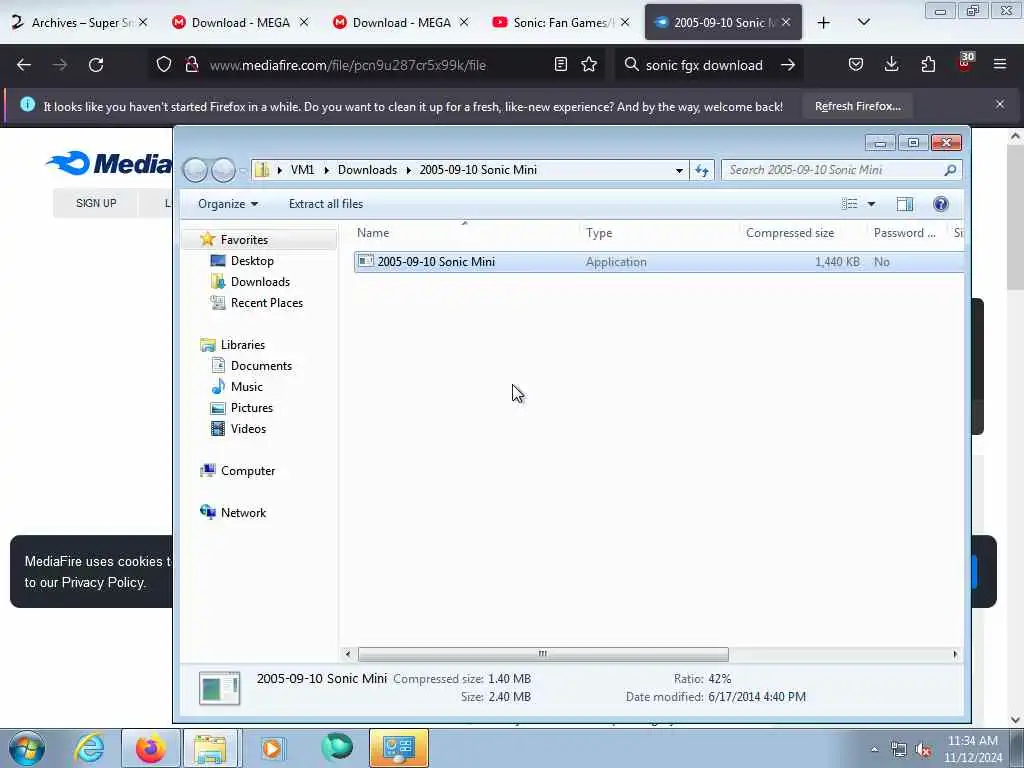The height and width of the screenshot is (768, 1024).
Task: Sort by the Type column header
Action: 660,232
